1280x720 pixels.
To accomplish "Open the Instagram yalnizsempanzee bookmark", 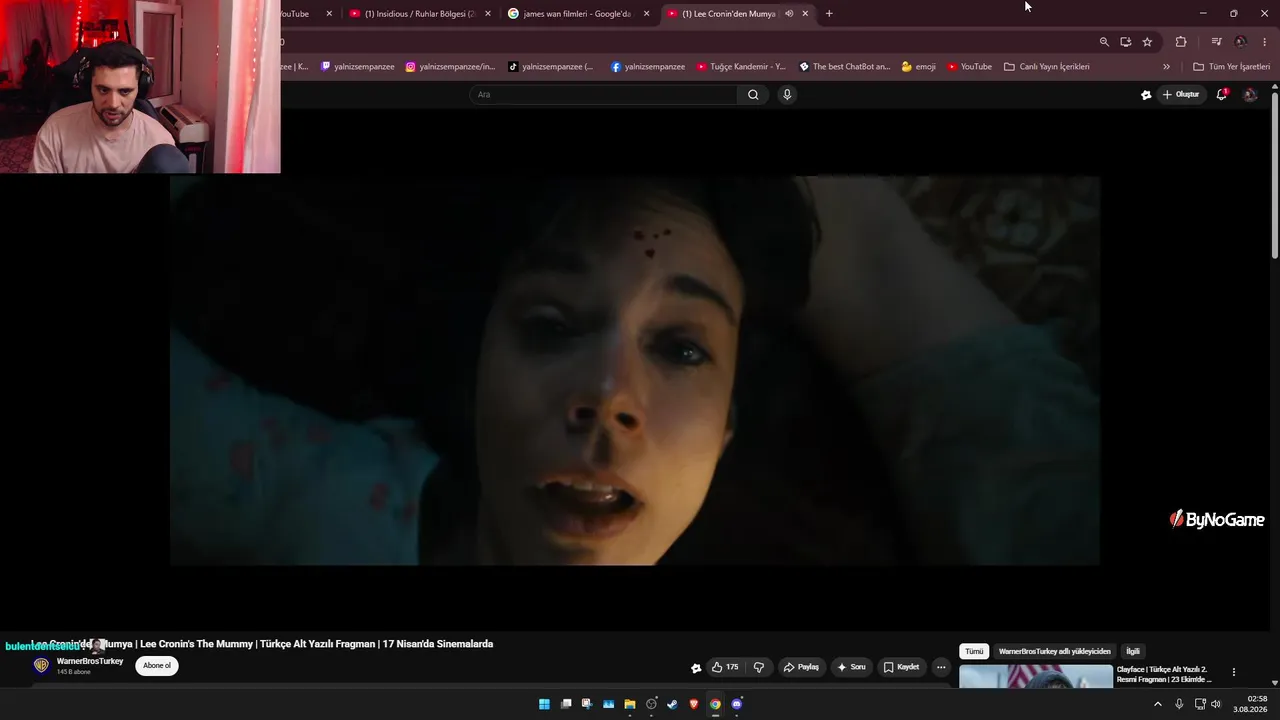I will point(450,67).
